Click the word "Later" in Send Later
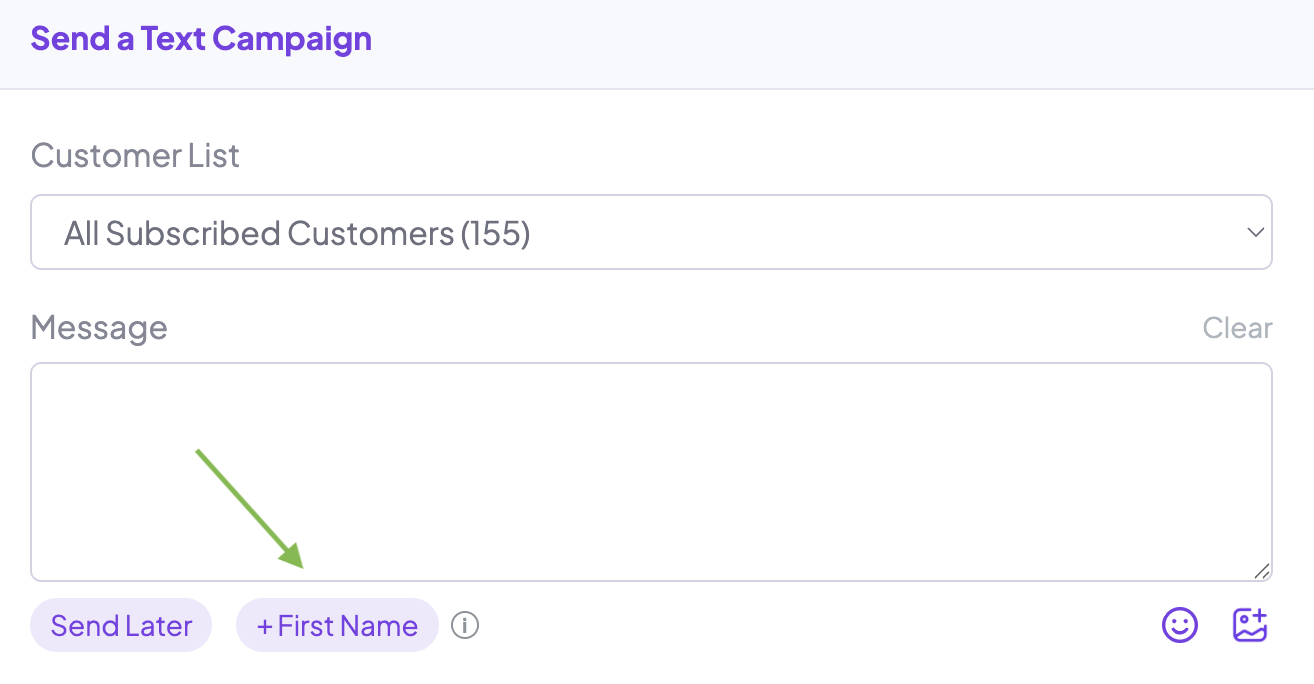 pos(159,626)
